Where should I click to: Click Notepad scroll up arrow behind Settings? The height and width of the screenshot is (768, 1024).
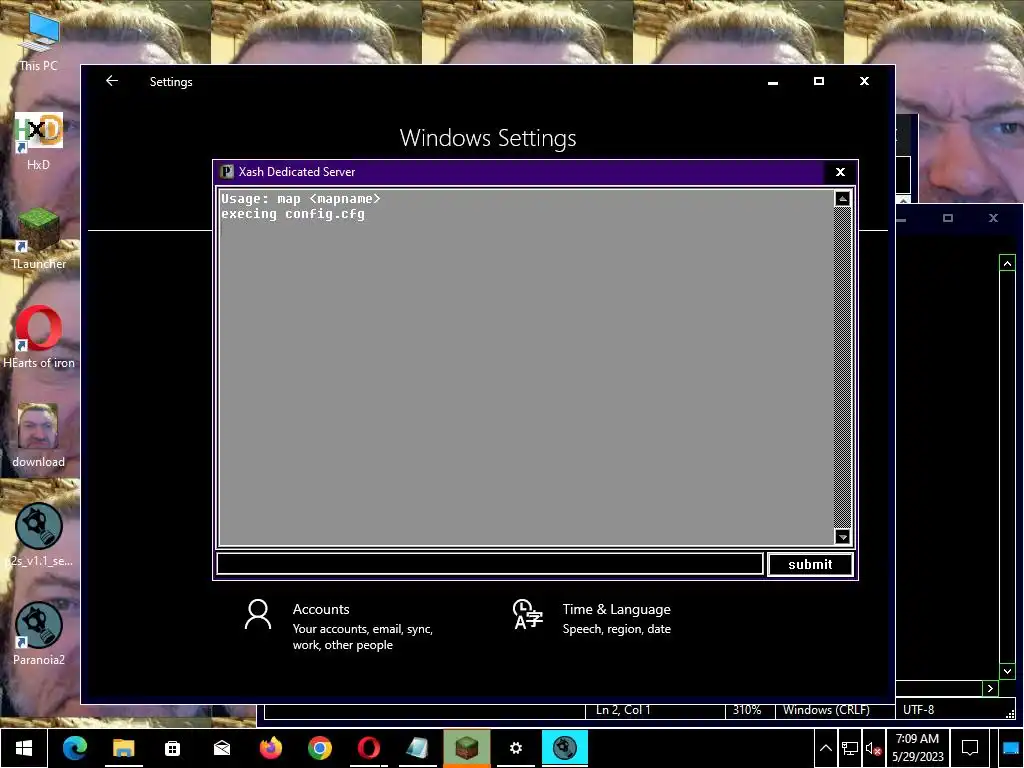click(x=1007, y=263)
